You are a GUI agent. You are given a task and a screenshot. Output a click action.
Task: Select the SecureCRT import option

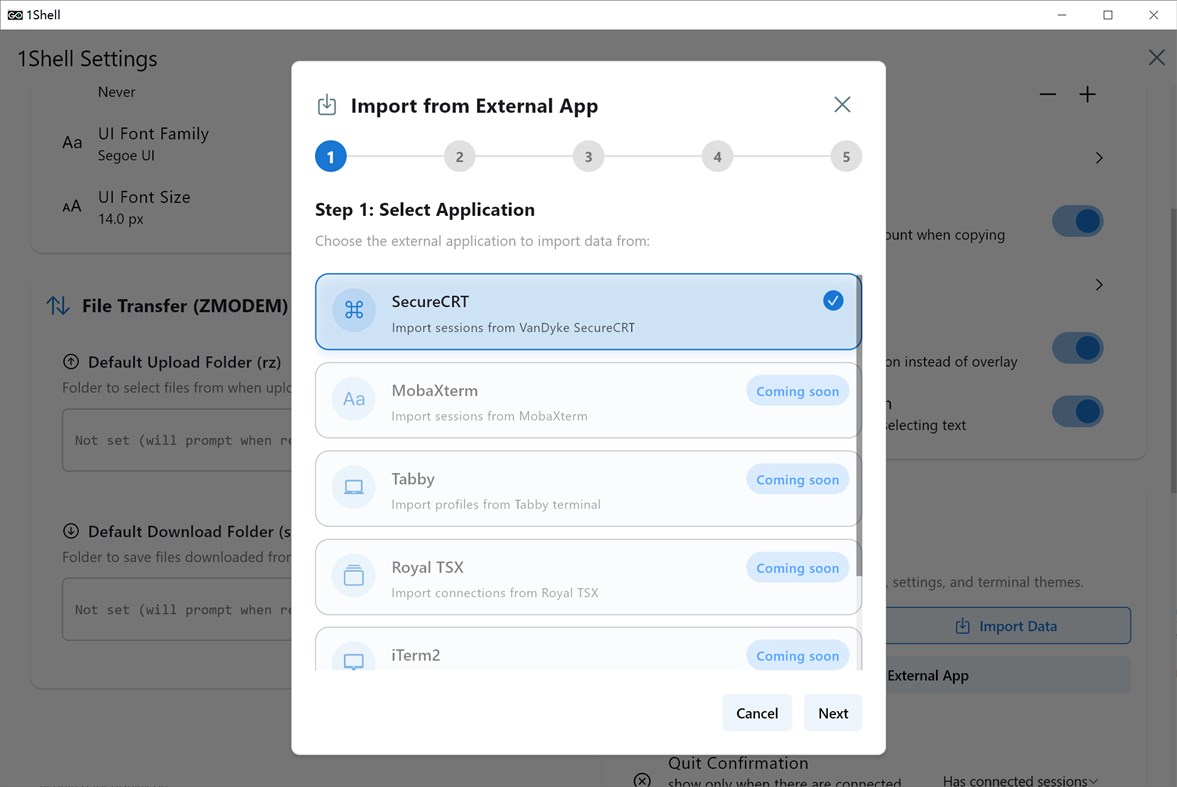click(588, 312)
